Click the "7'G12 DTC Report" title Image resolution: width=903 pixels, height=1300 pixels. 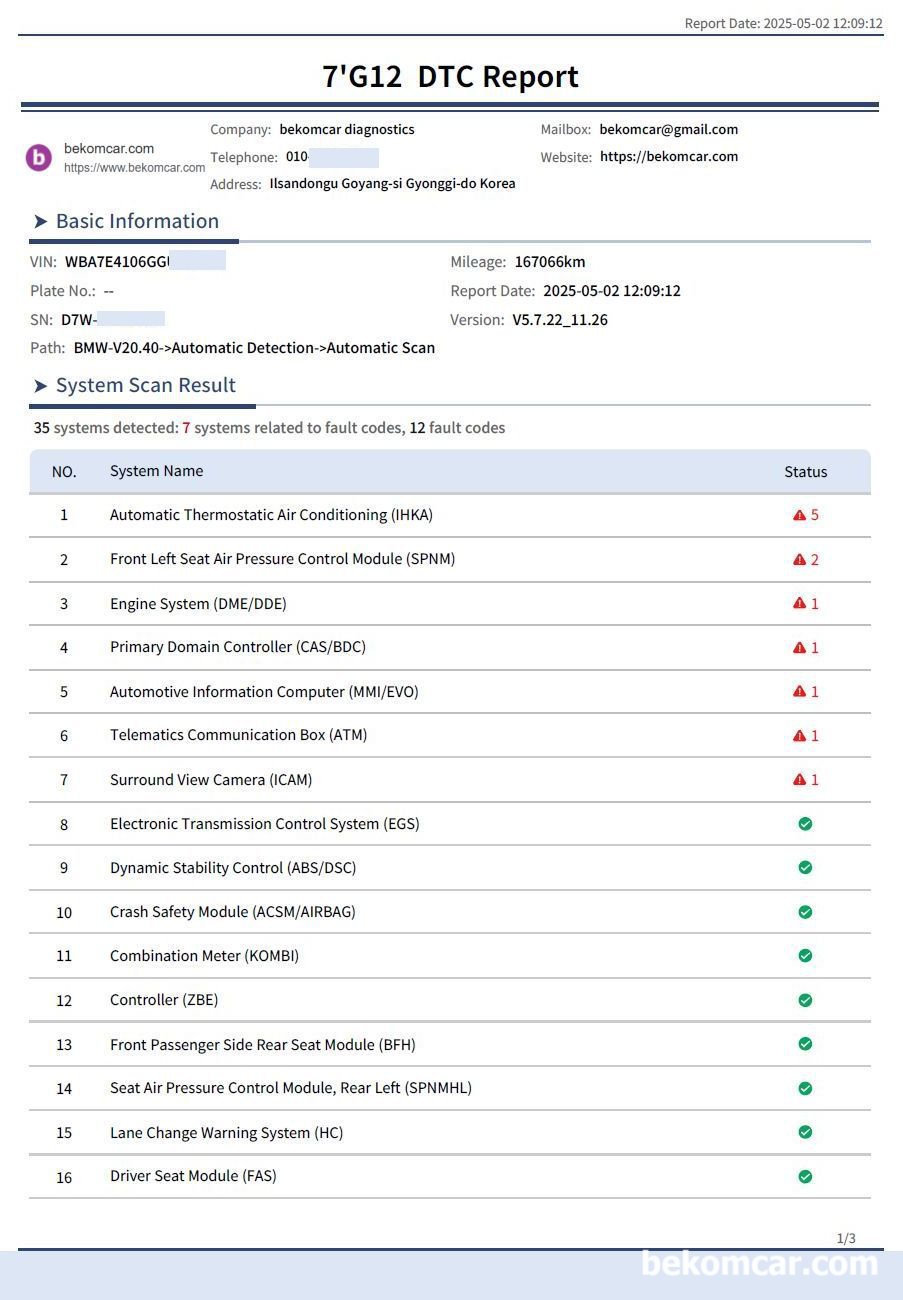point(451,77)
